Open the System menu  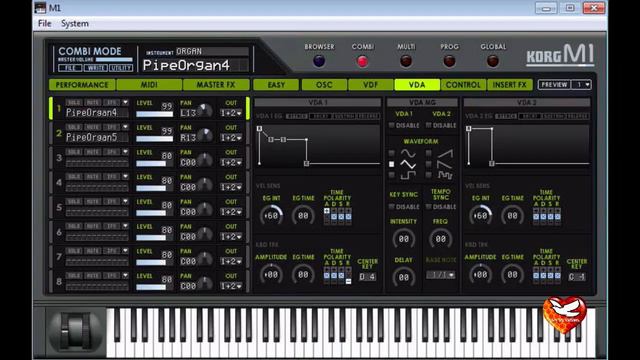coord(75,24)
